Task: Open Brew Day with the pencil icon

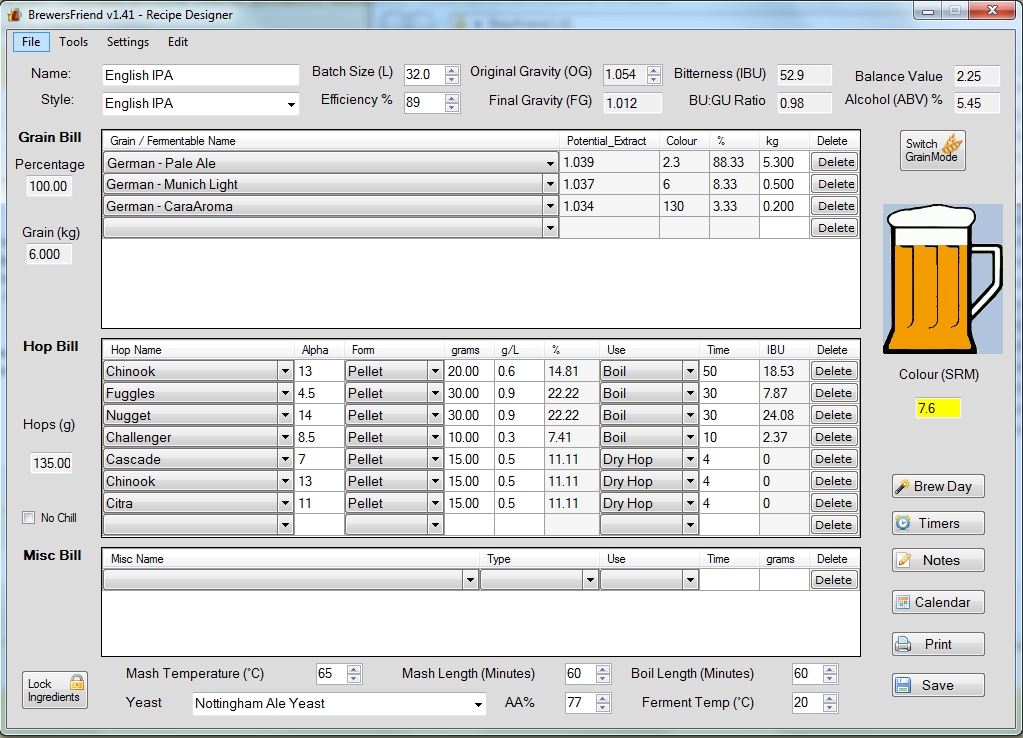Action: 938,486
